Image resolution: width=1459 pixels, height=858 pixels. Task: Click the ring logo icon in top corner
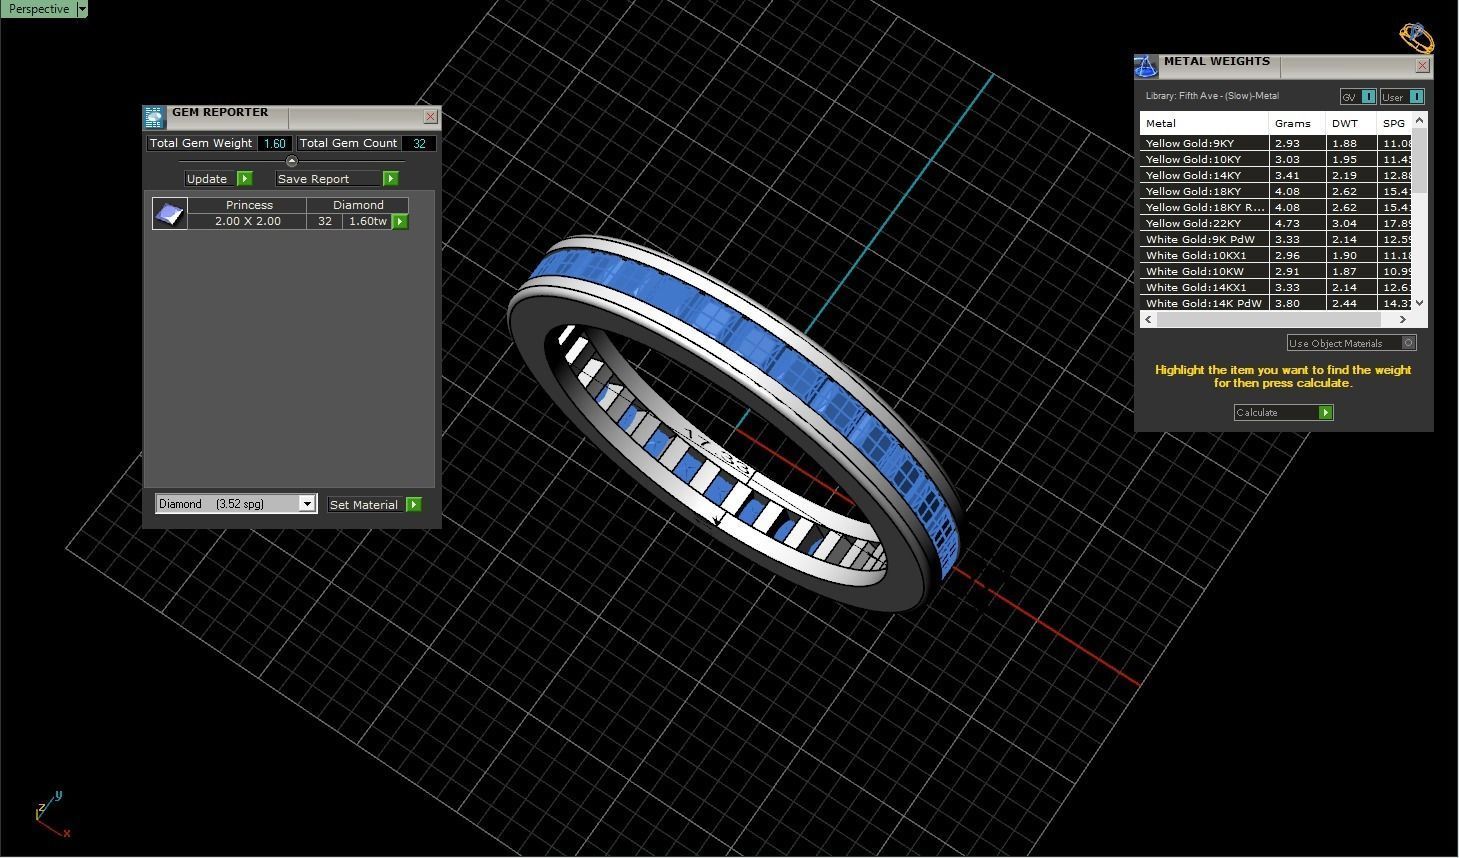pos(1416,38)
